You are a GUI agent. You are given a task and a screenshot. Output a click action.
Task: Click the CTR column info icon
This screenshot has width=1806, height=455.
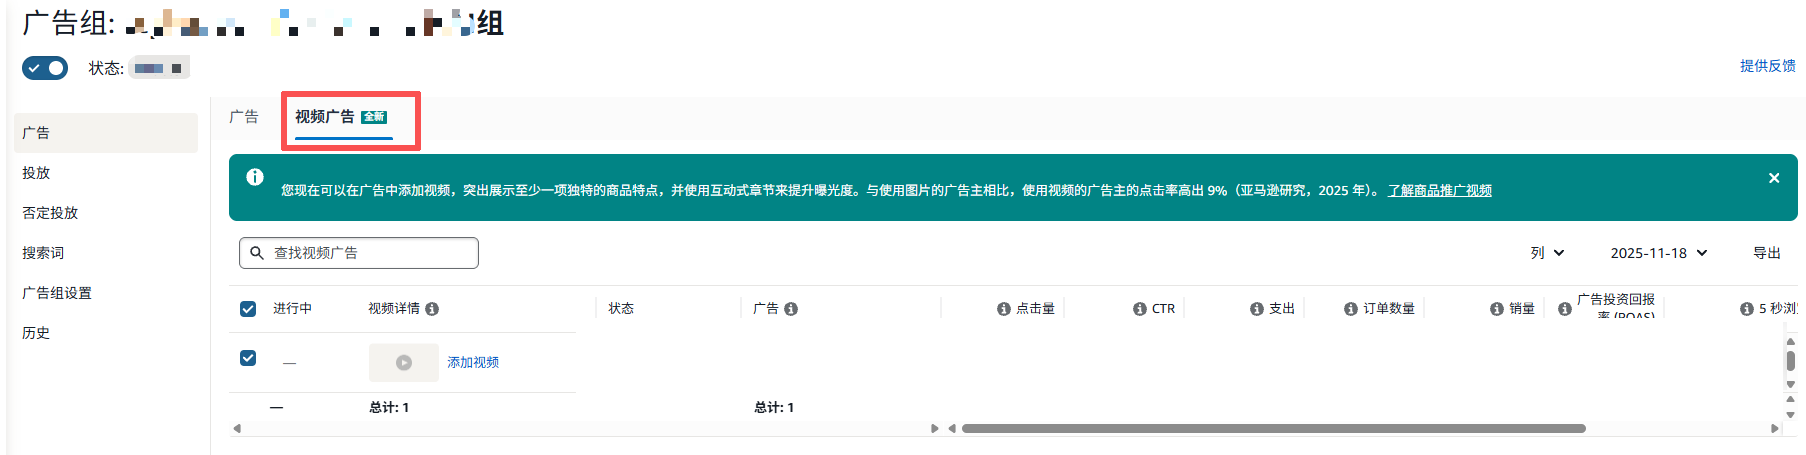(x=1139, y=309)
